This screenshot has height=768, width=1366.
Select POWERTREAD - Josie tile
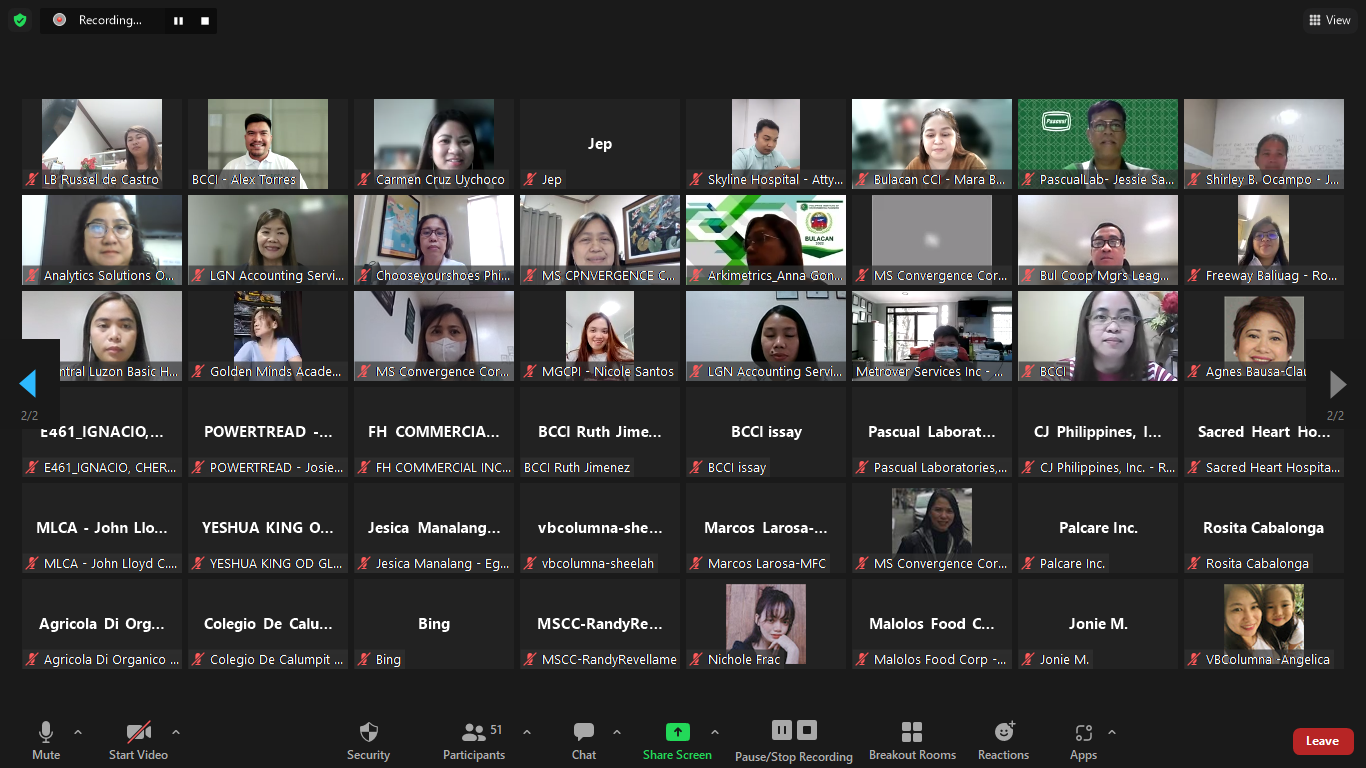(x=268, y=432)
